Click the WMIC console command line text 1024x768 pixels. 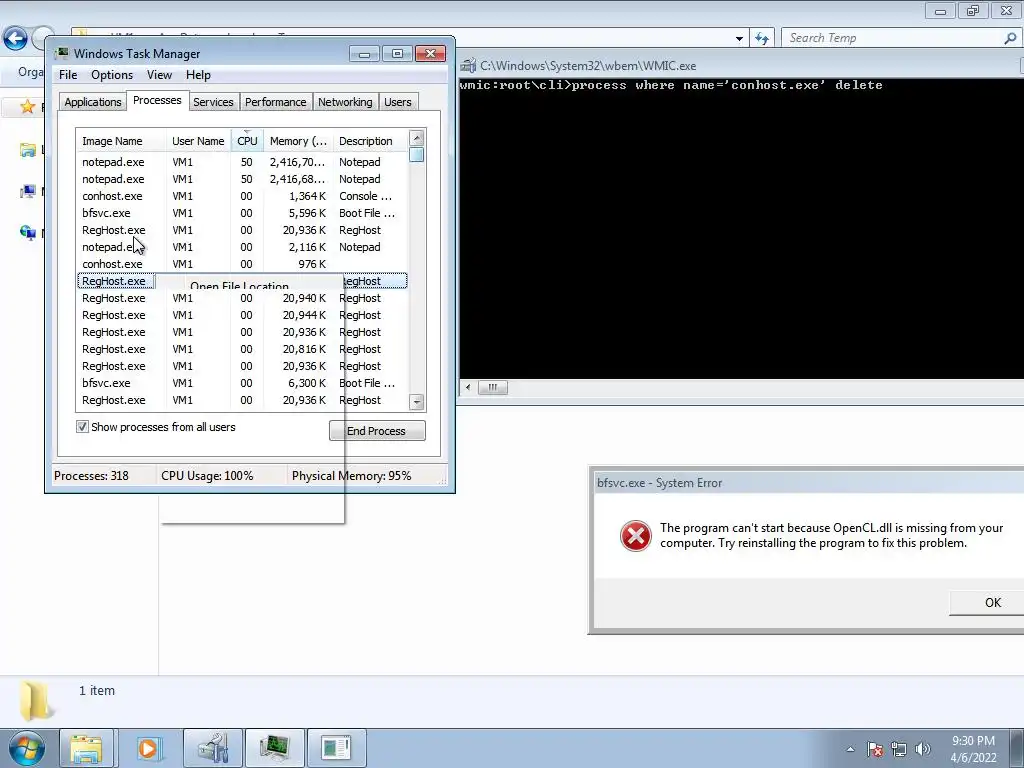coord(671,85)
